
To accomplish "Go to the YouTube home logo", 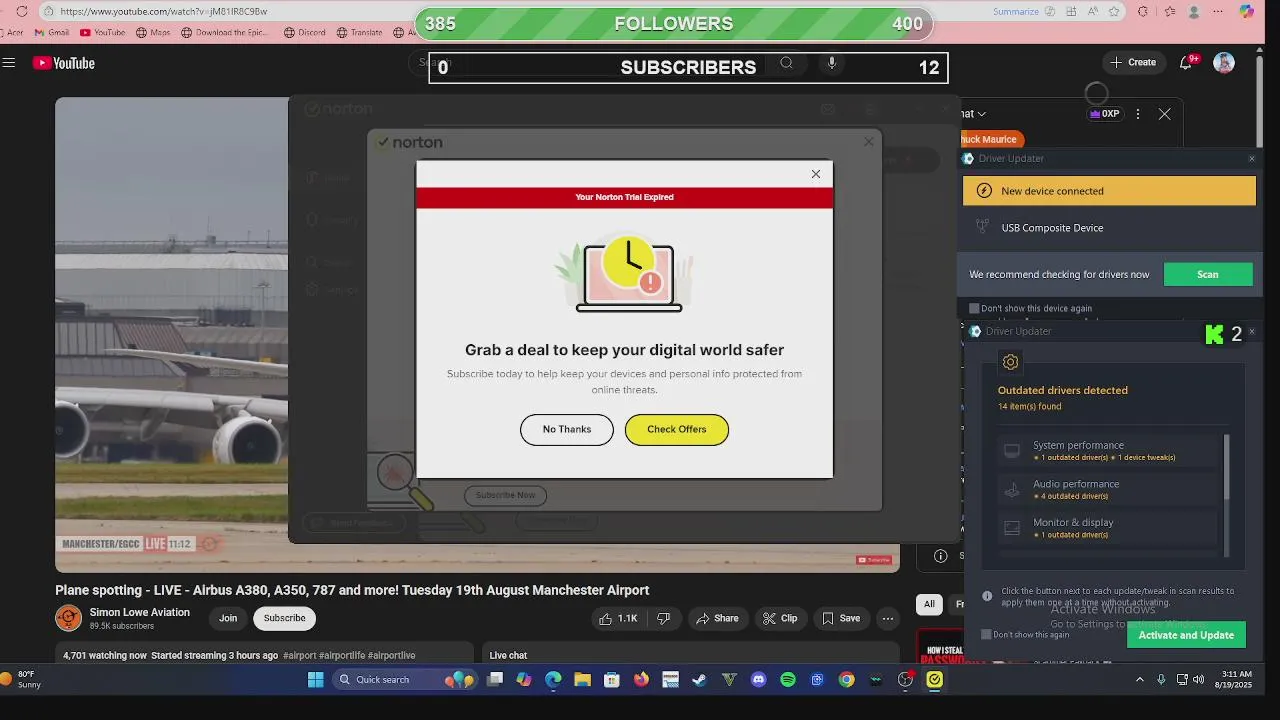I will (x=63, y=63).
